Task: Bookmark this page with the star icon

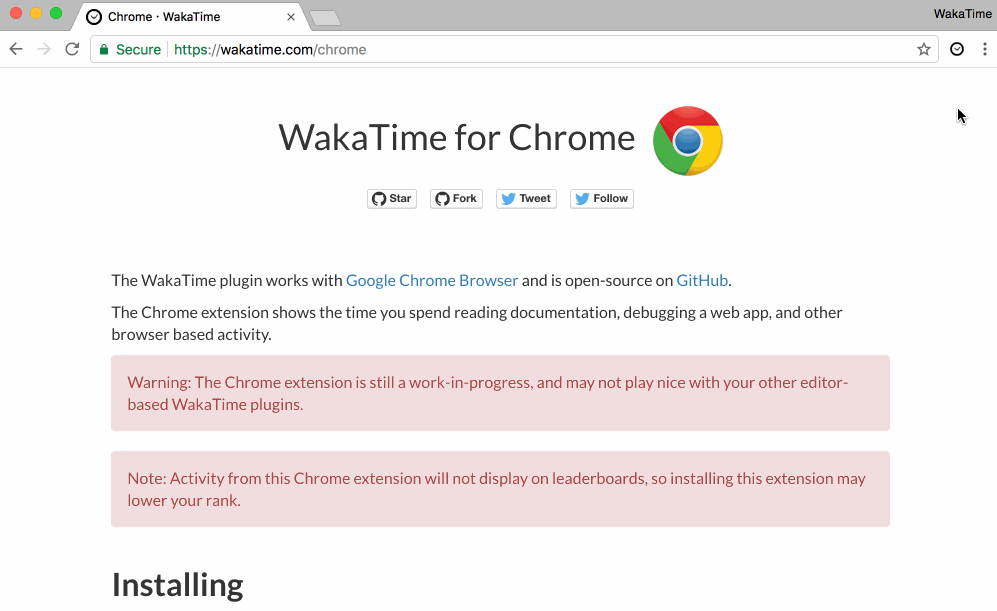Action: (x=924, y=49)
